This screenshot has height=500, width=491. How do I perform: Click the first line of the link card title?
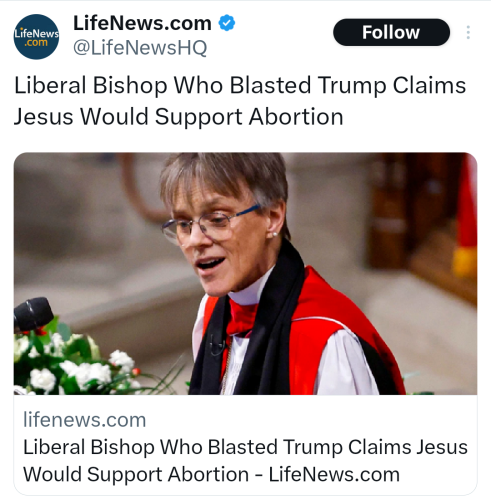point(245,447)
